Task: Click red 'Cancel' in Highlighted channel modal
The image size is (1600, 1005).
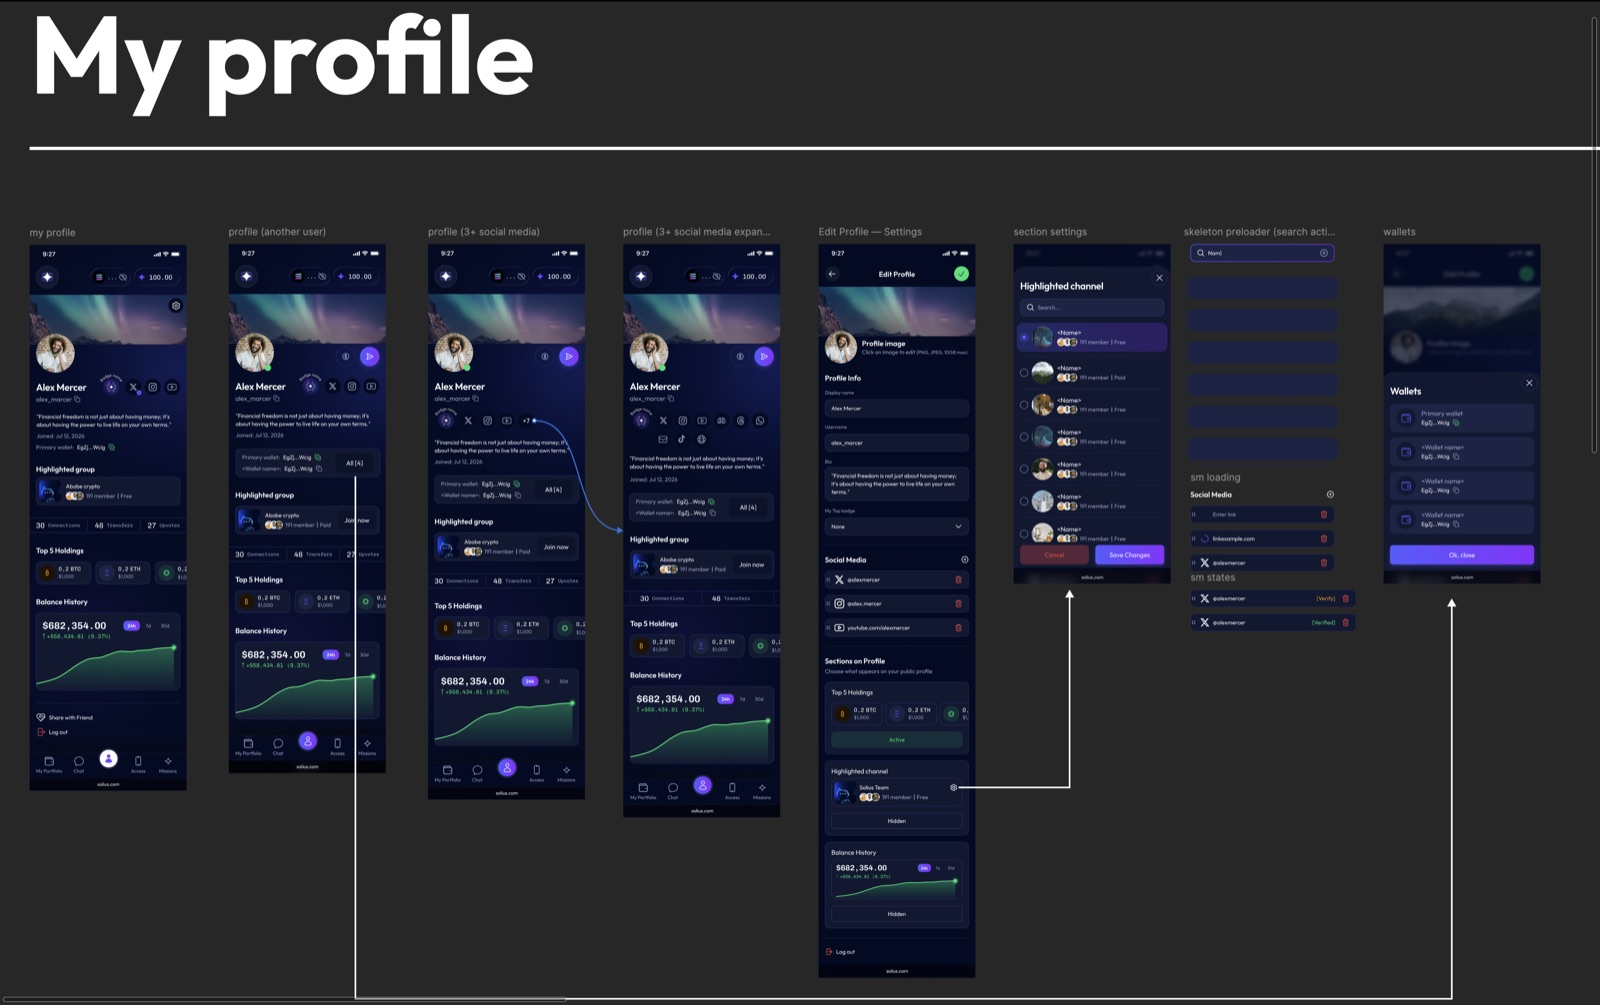Action: (1054, 555)
